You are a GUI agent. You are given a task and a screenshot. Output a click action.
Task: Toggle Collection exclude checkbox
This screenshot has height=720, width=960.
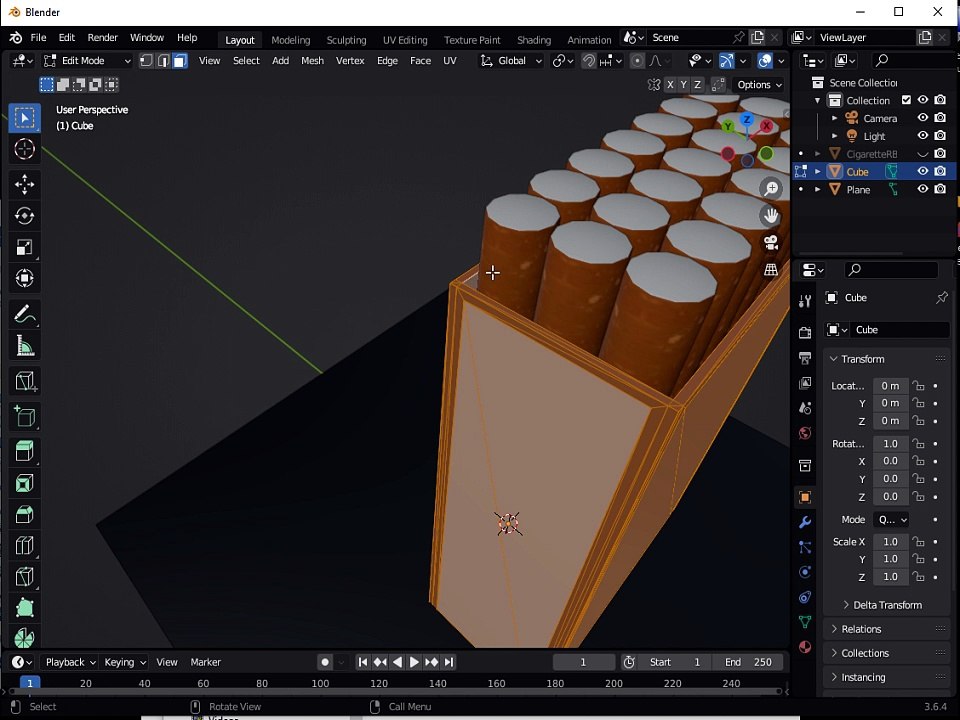[x=907, y=100]
